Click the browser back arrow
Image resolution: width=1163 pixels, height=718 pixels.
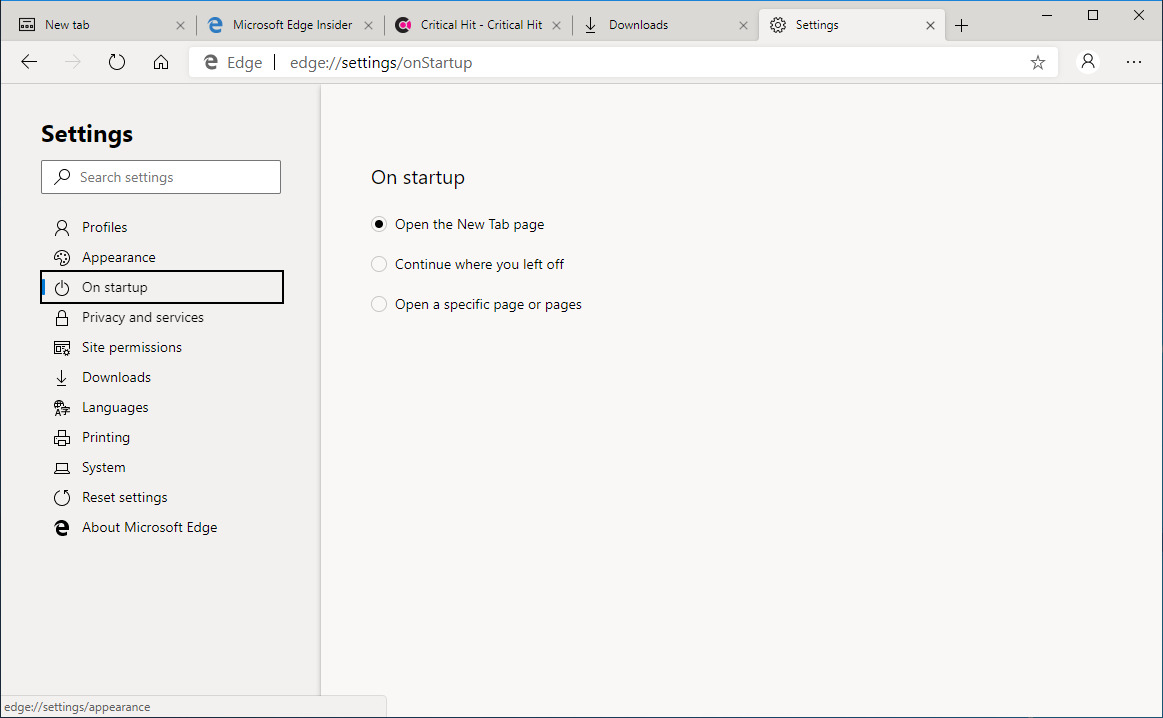29,62
